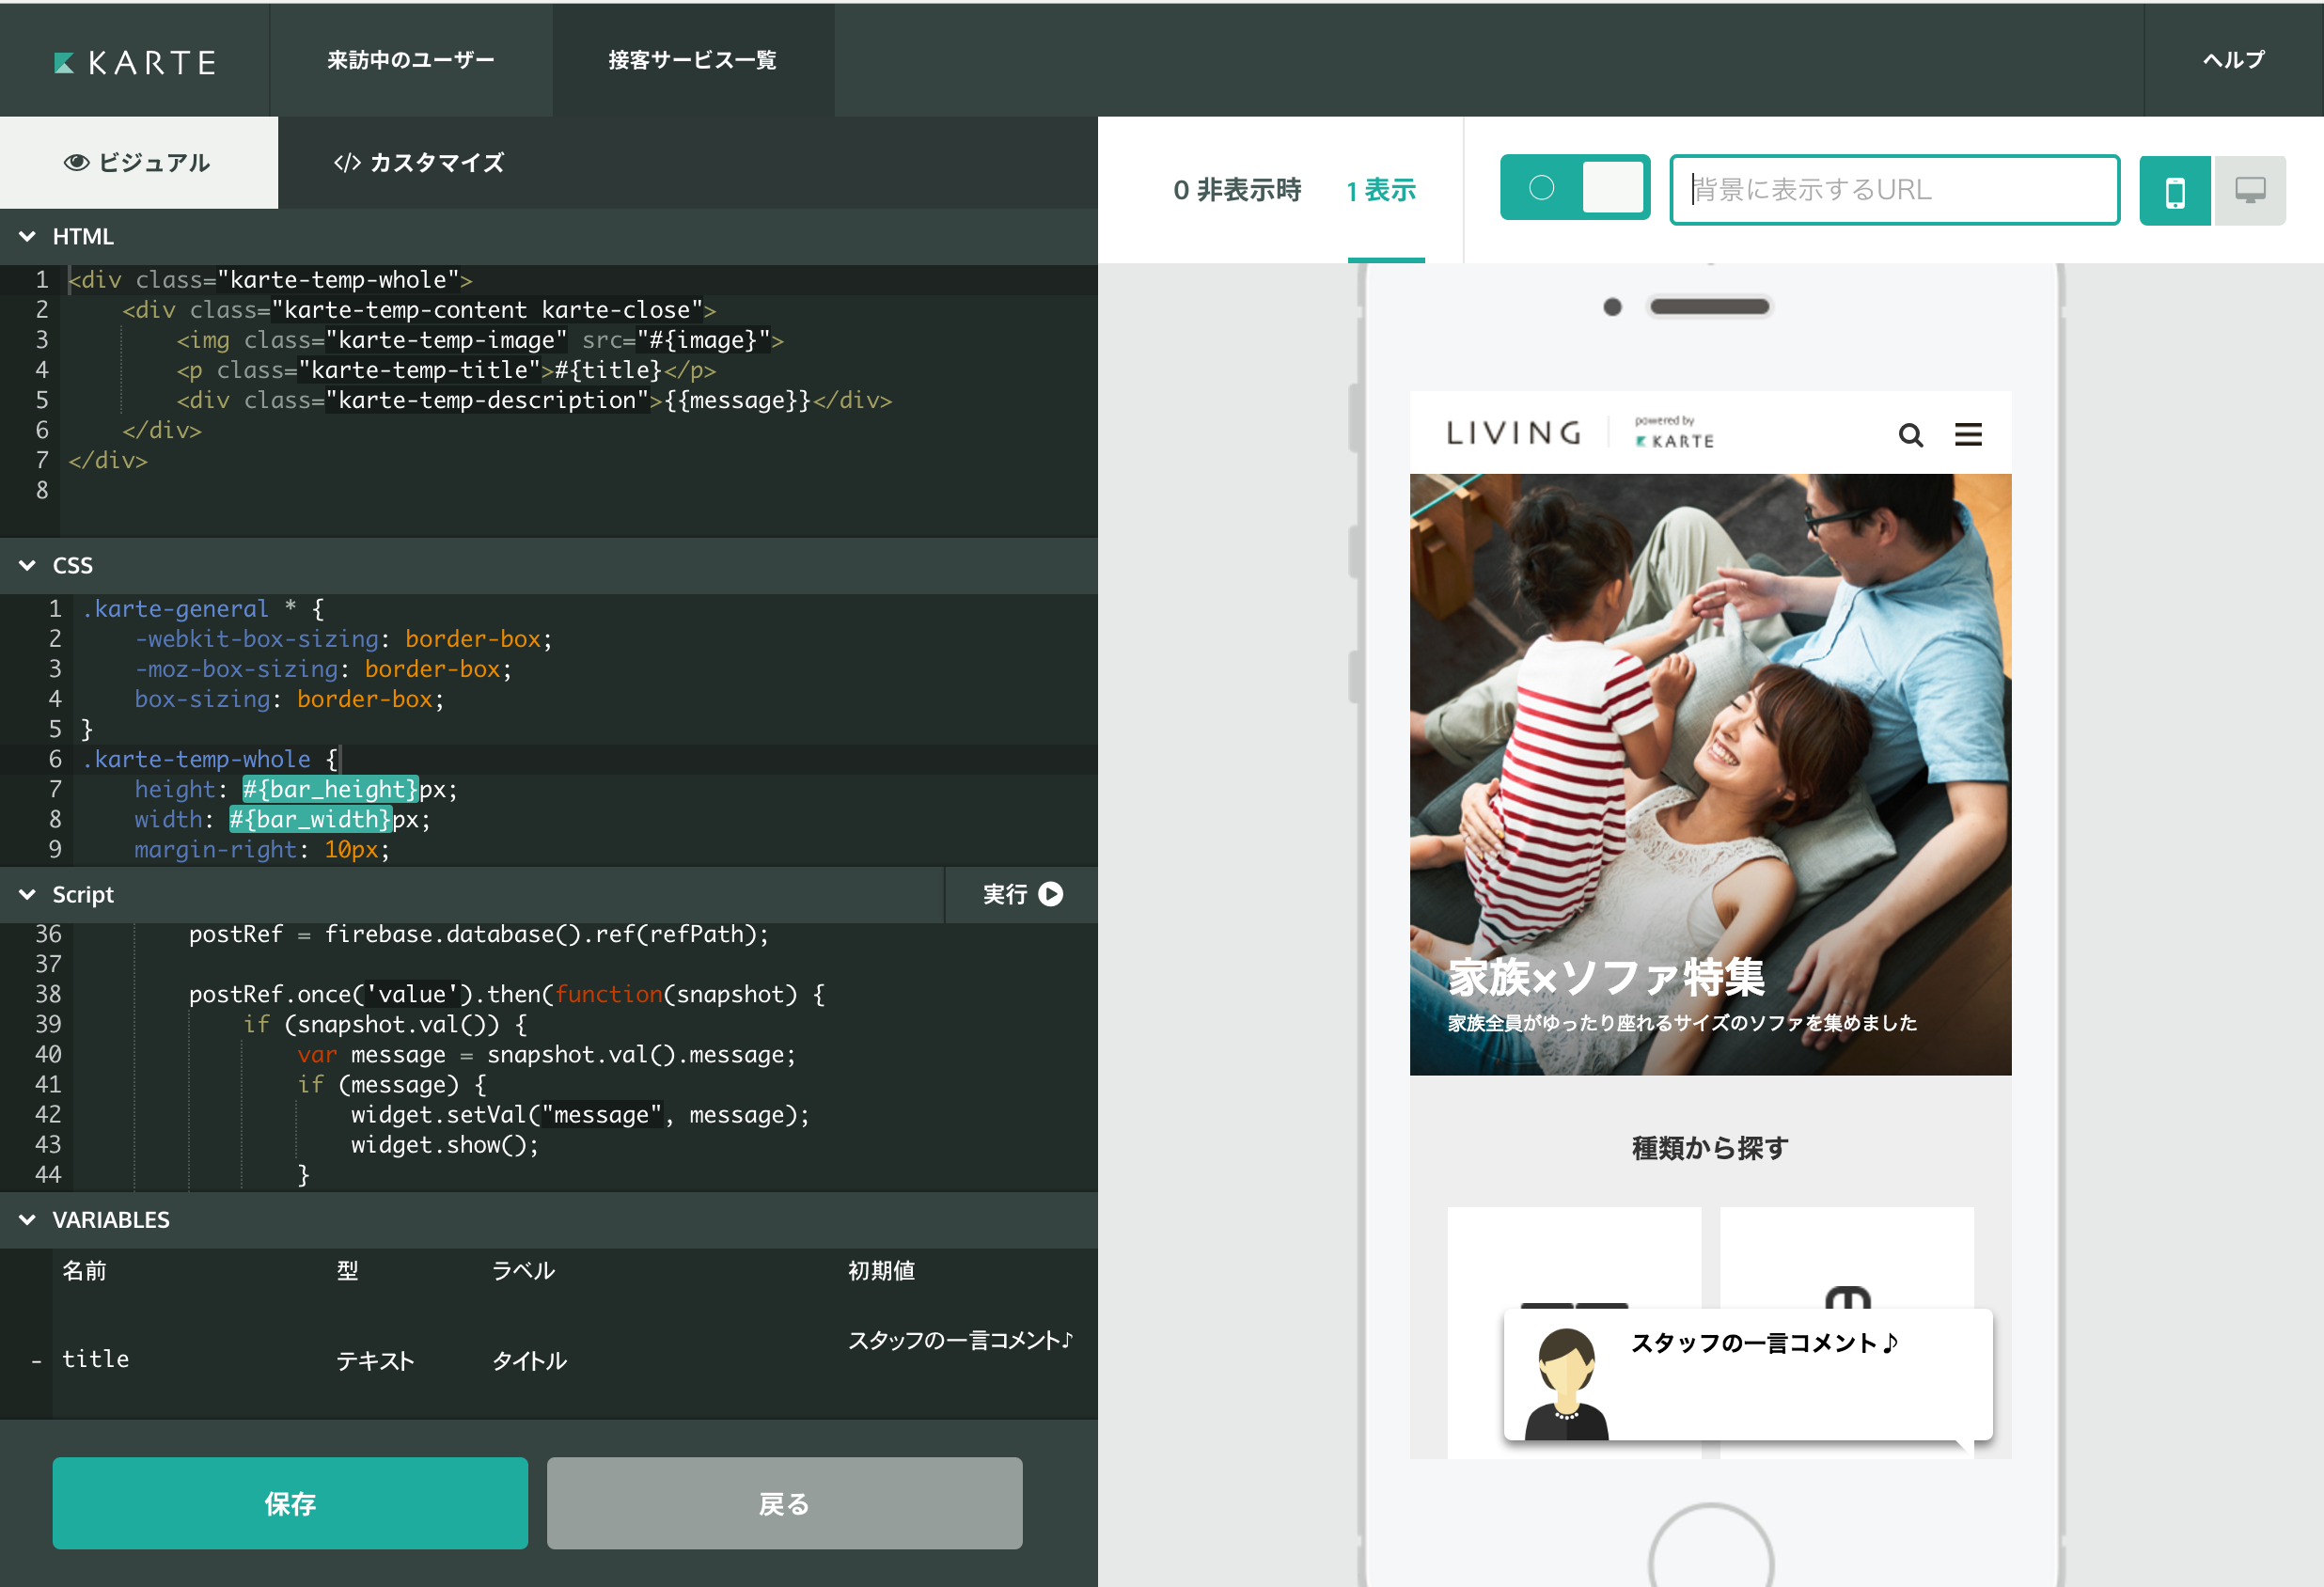This screenshot has width=2324, height=1587.
Task: Collapse the CSS section
Action: pos(28,566)
